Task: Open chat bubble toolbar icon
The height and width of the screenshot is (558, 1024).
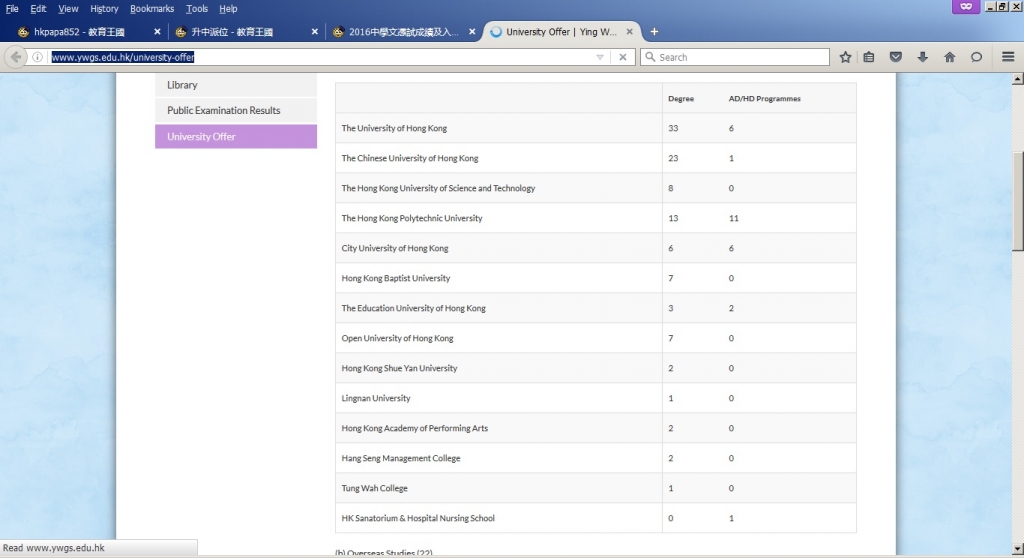Action: [x=976, y=57]
